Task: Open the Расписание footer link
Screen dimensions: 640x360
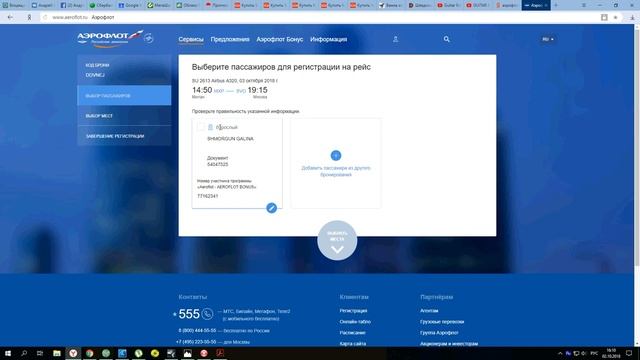Action: coord(352,333)
